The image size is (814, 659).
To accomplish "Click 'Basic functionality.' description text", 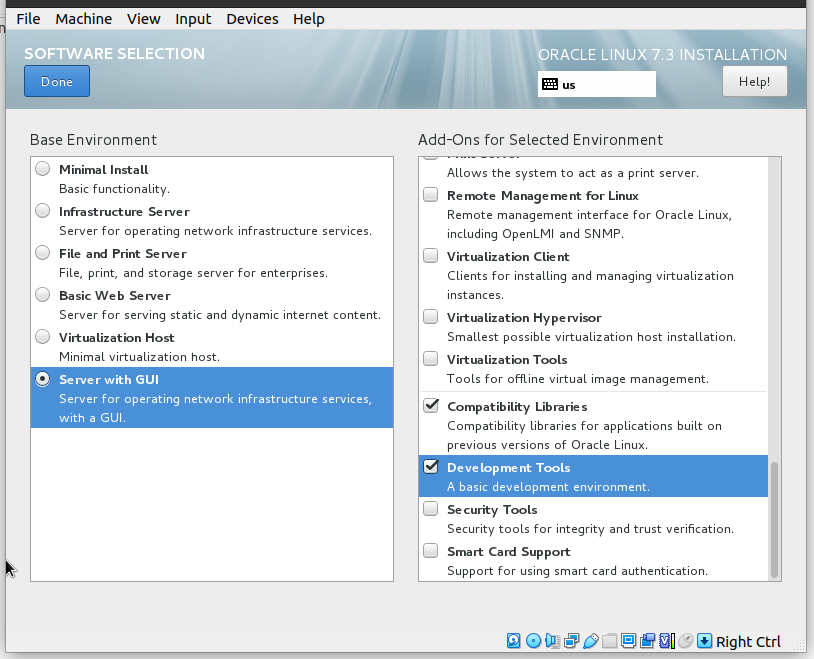I will 114,189.
